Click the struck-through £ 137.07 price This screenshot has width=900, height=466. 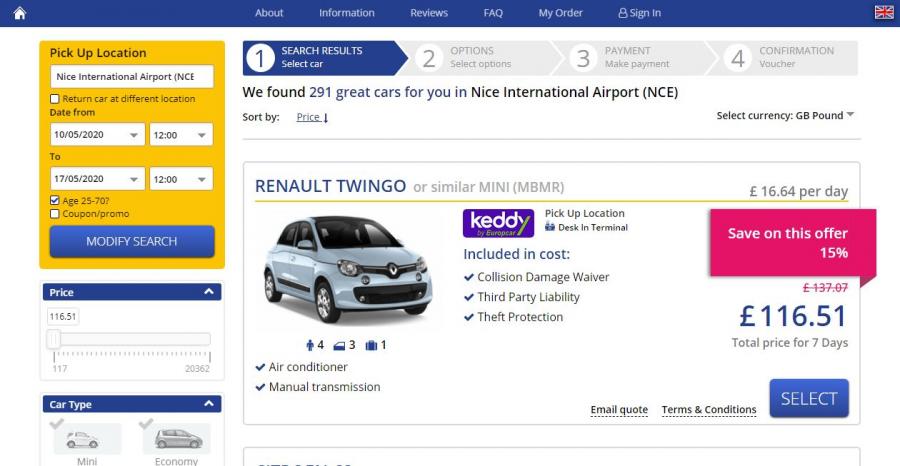click(x=825, y=288)
